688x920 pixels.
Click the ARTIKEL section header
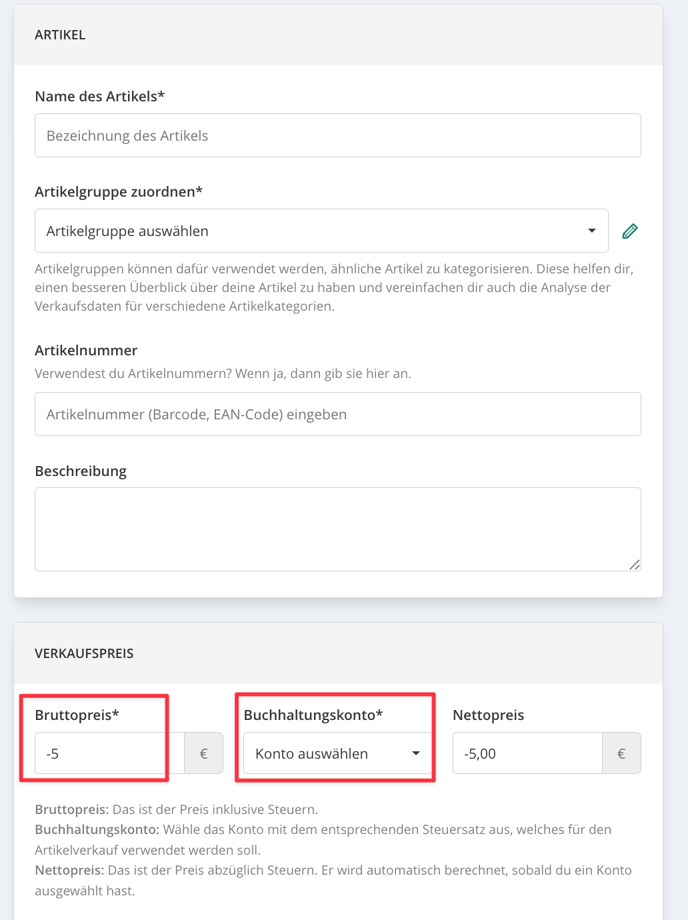tap(60, 35)
